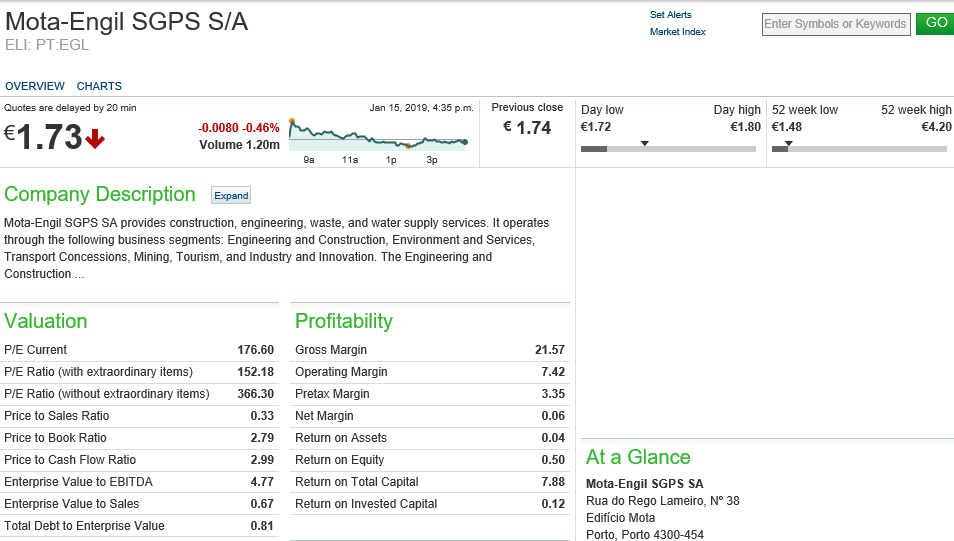Image resolution: width=954 pixels, height=541 pixels.
Task: Click the green GO search button
Action: 936,23
